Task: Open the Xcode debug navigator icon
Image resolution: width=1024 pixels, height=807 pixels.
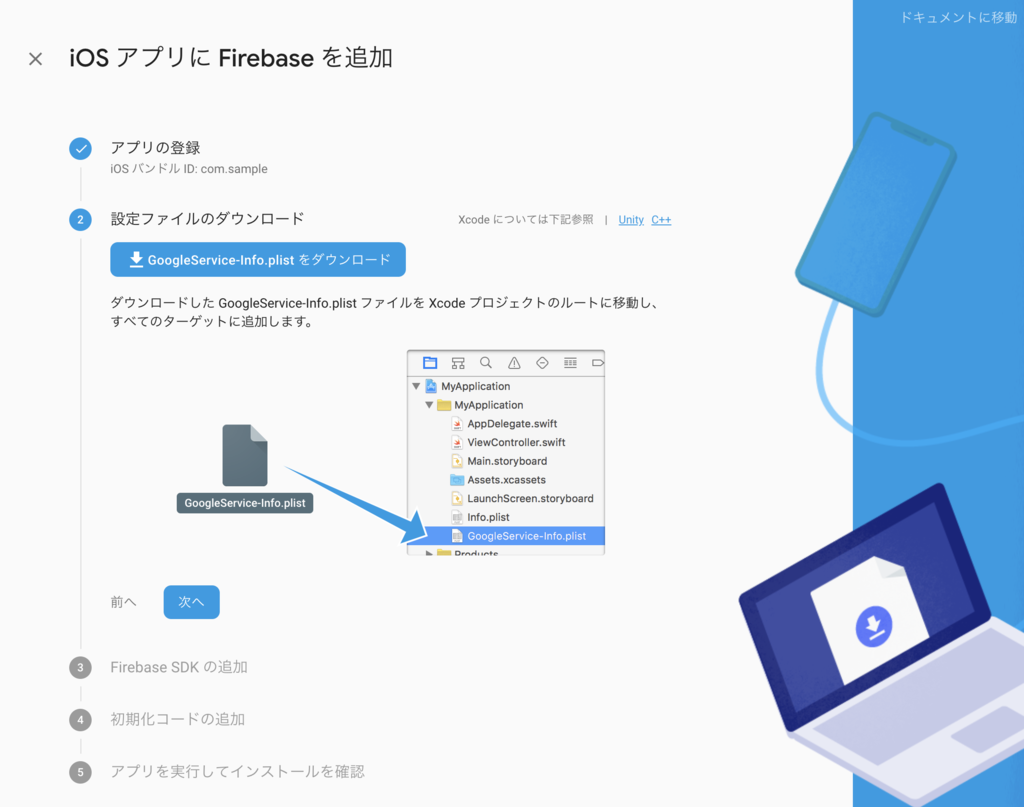Action: pos(570,363)
